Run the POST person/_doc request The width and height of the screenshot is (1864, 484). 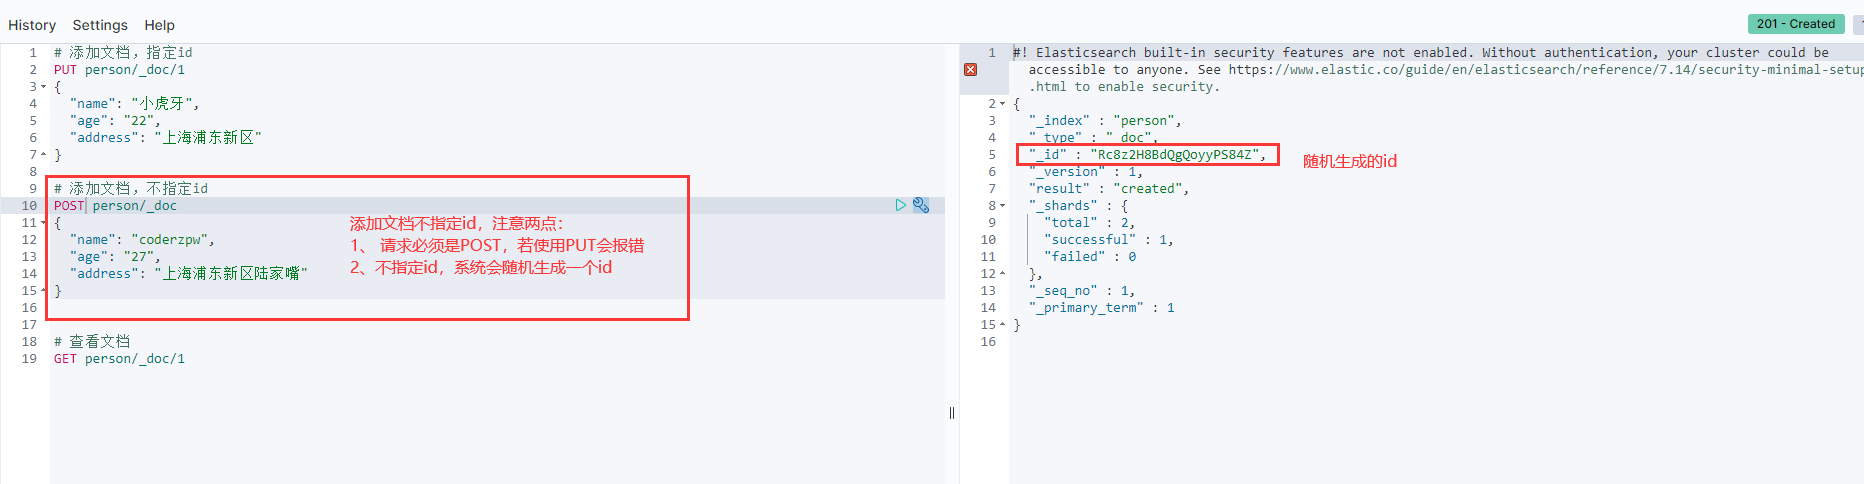pos(900,205)
